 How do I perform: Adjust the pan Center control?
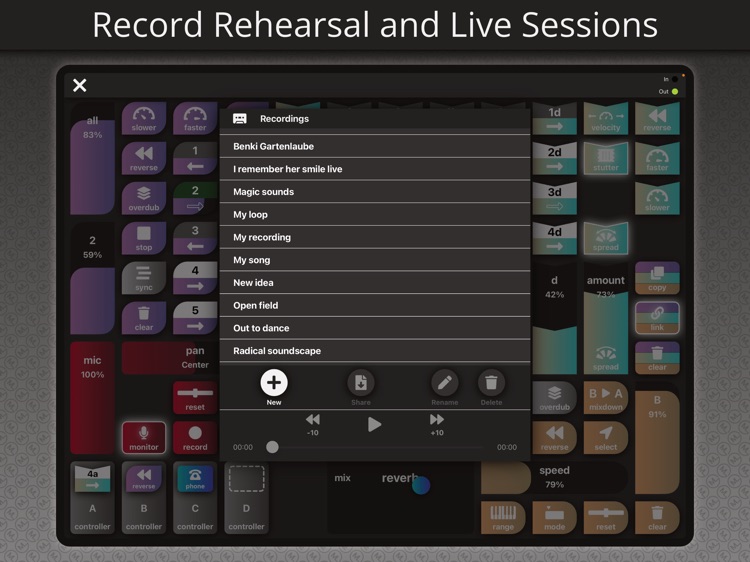pyautogui.click(x=169, y=358)
